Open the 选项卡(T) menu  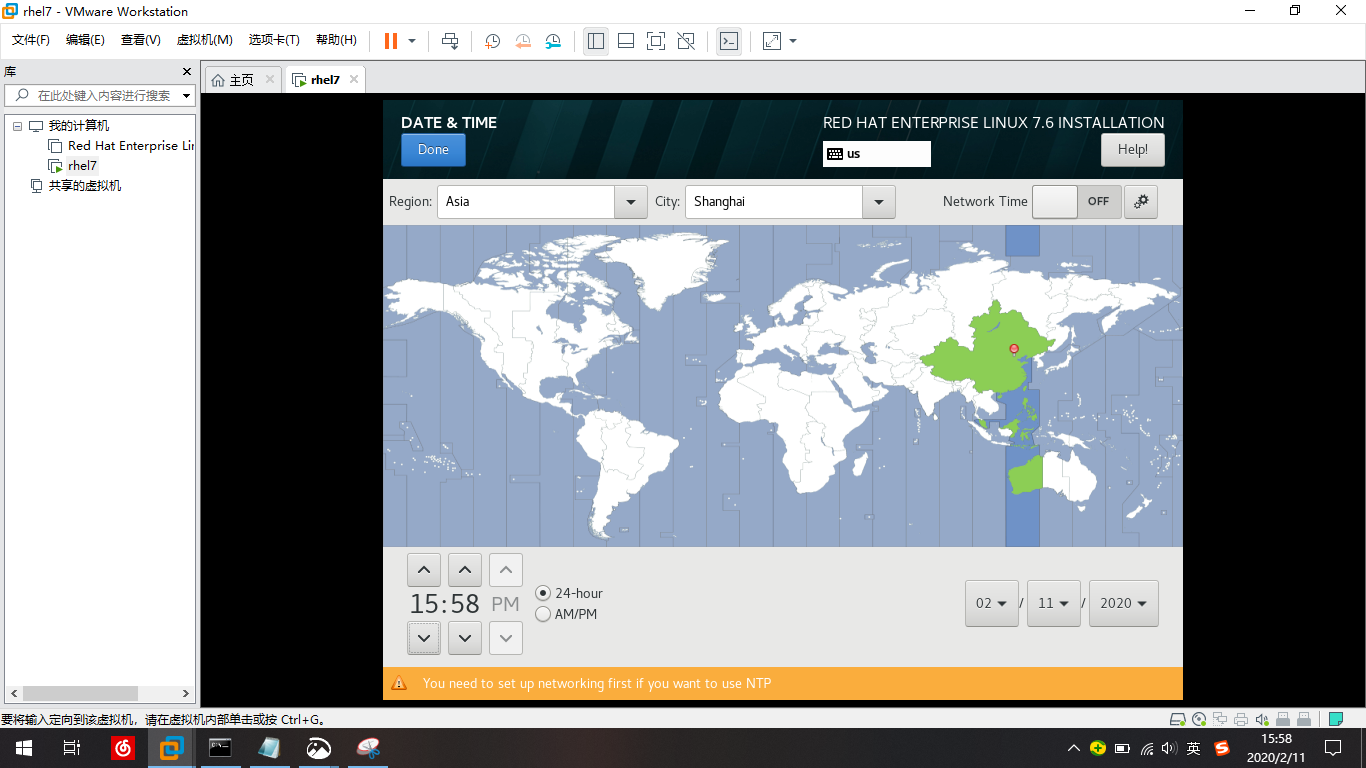[x=274, y=40]
